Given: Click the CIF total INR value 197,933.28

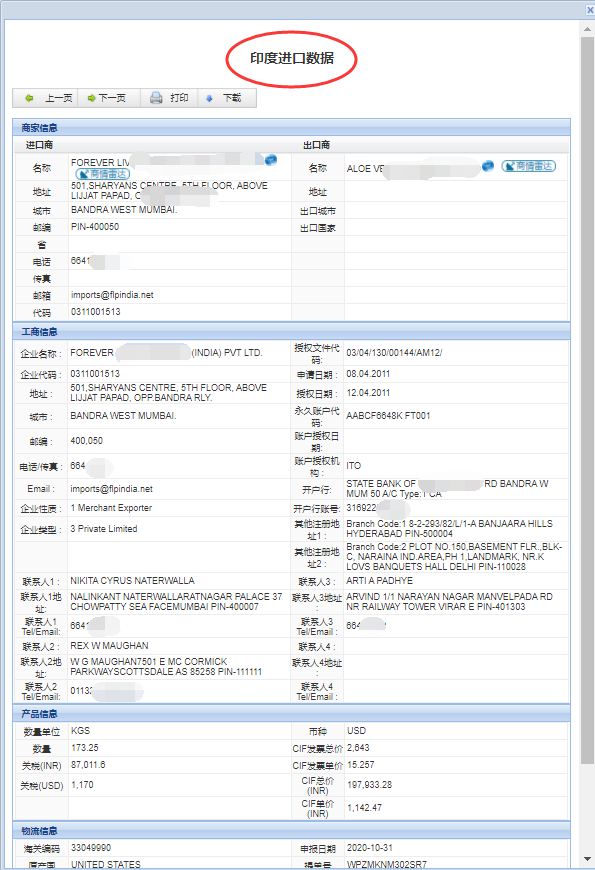Looking at the screenshot, I should [x=370, y=785].
